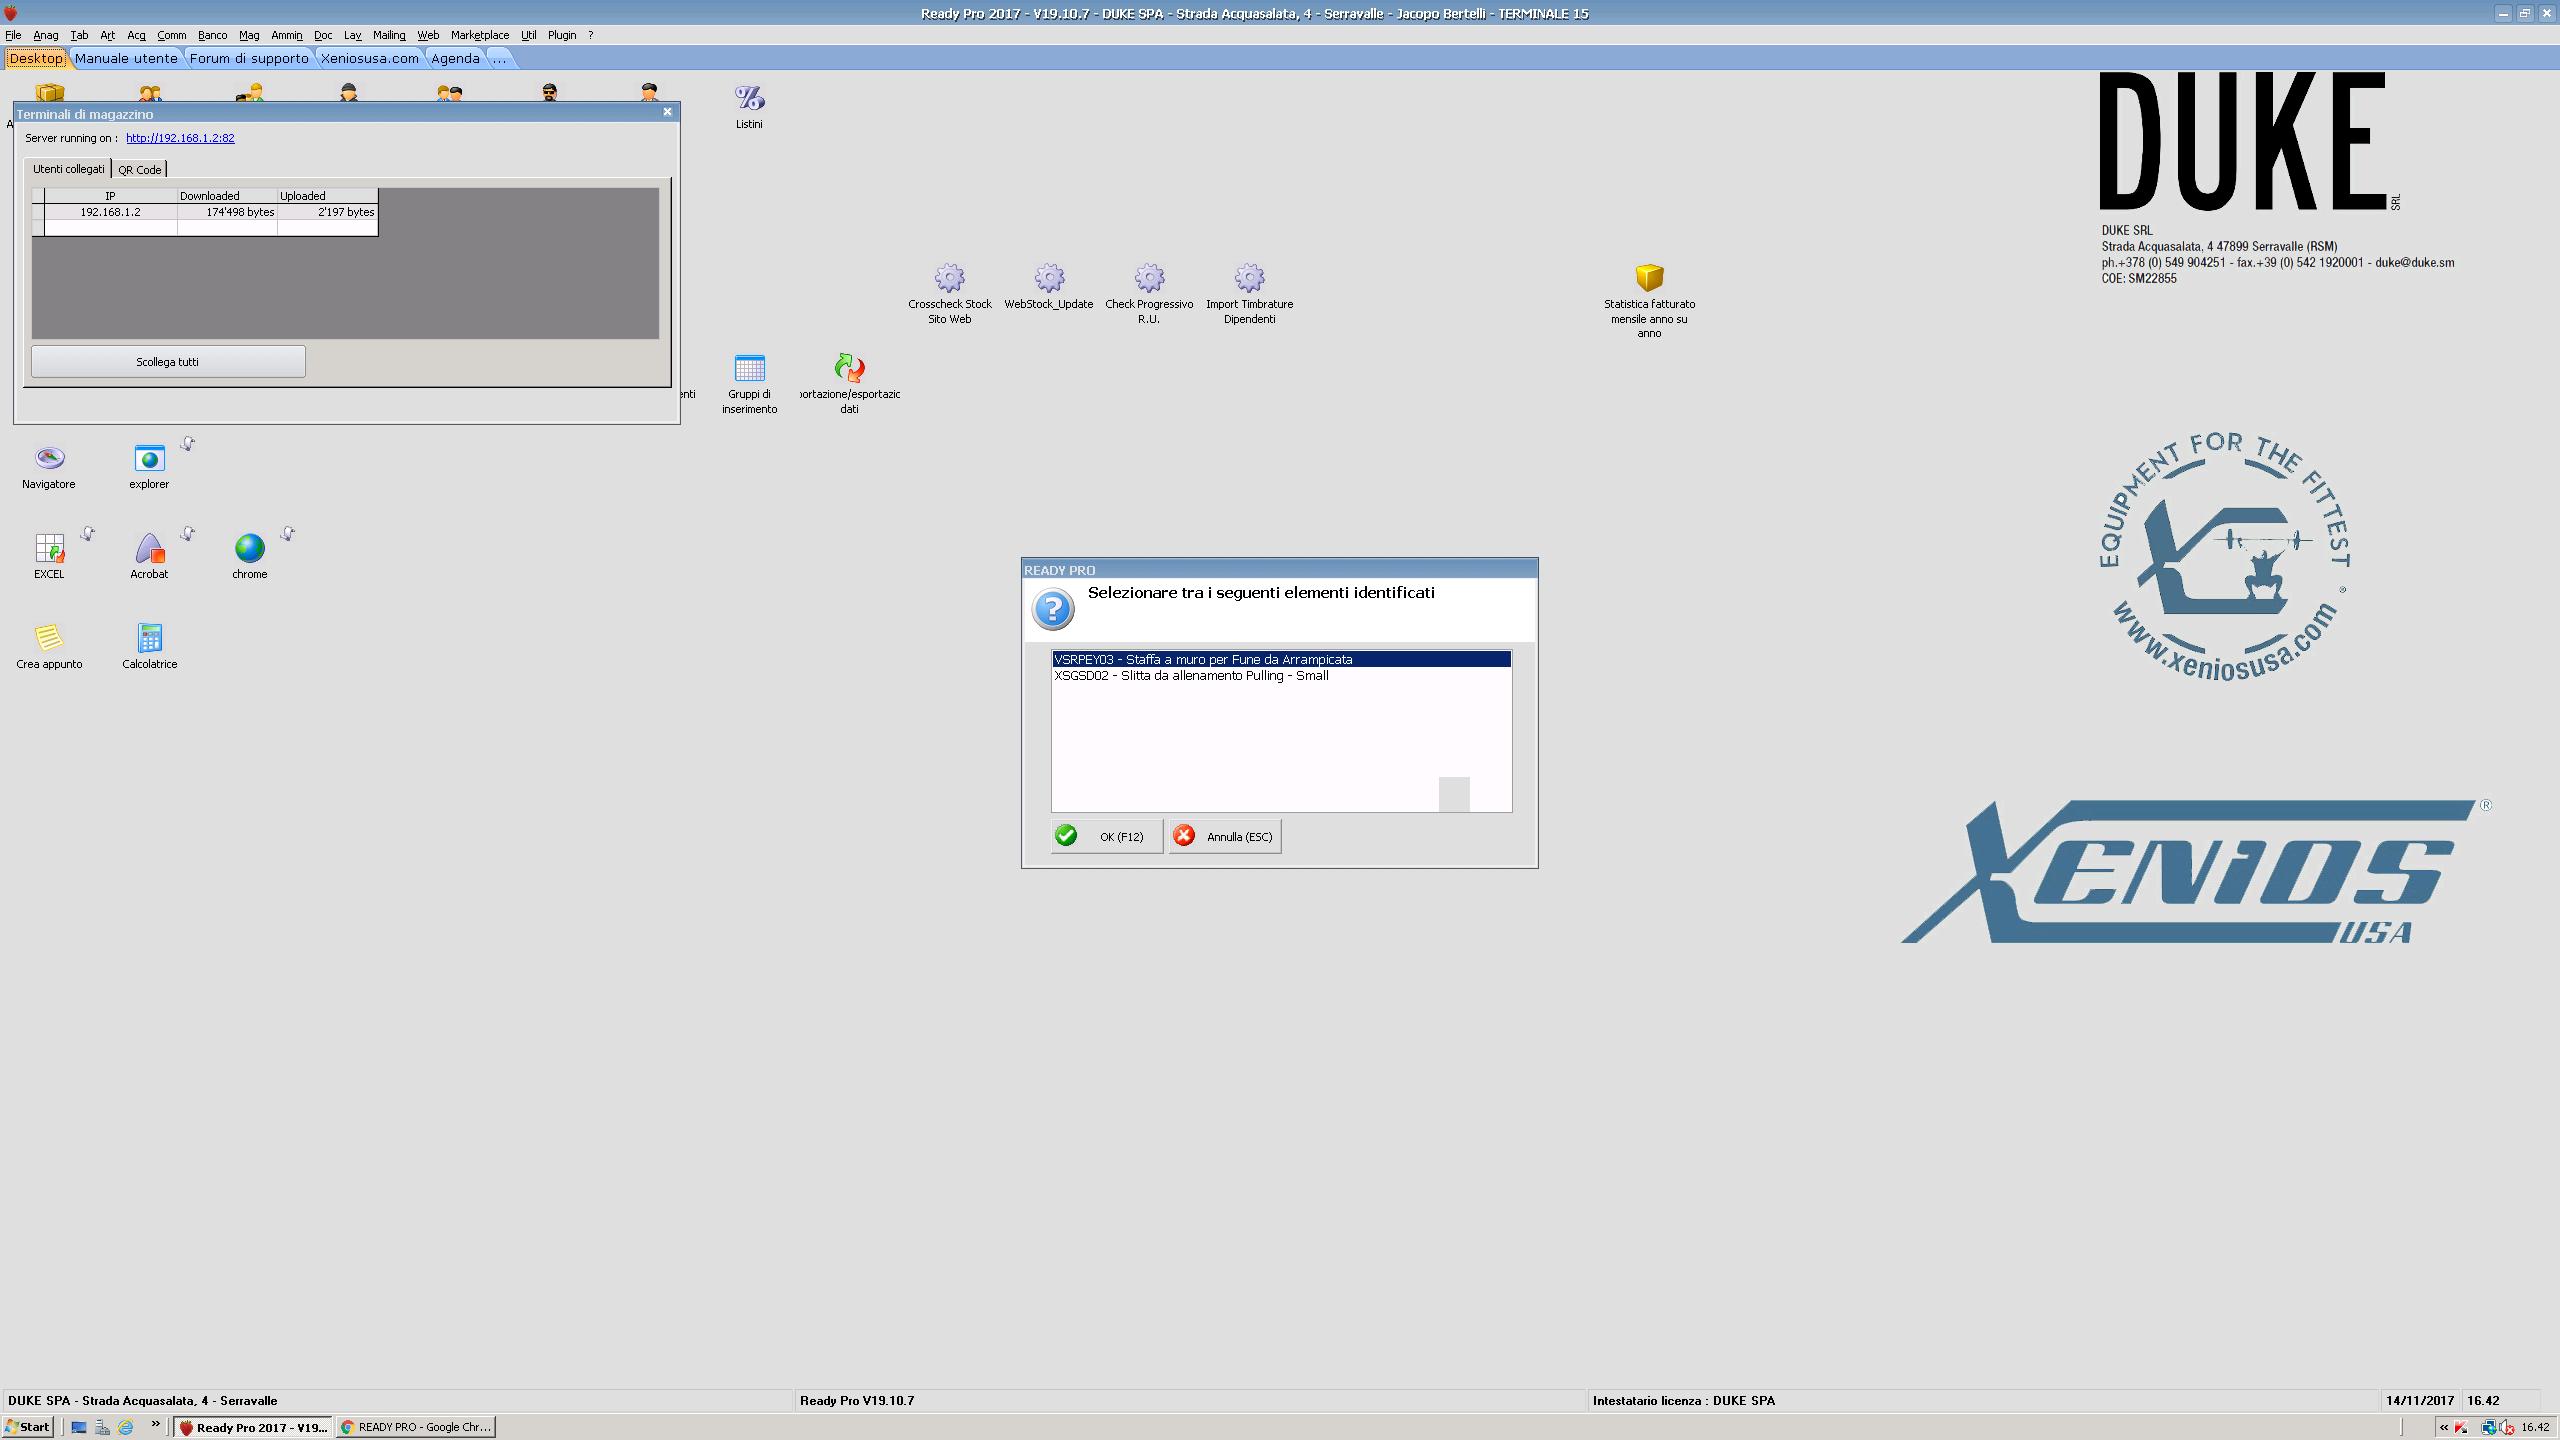This screenshot has width=2560, height=1440.
Task: Select Utenti collegati tab
Action: click(x=68, y=169)
